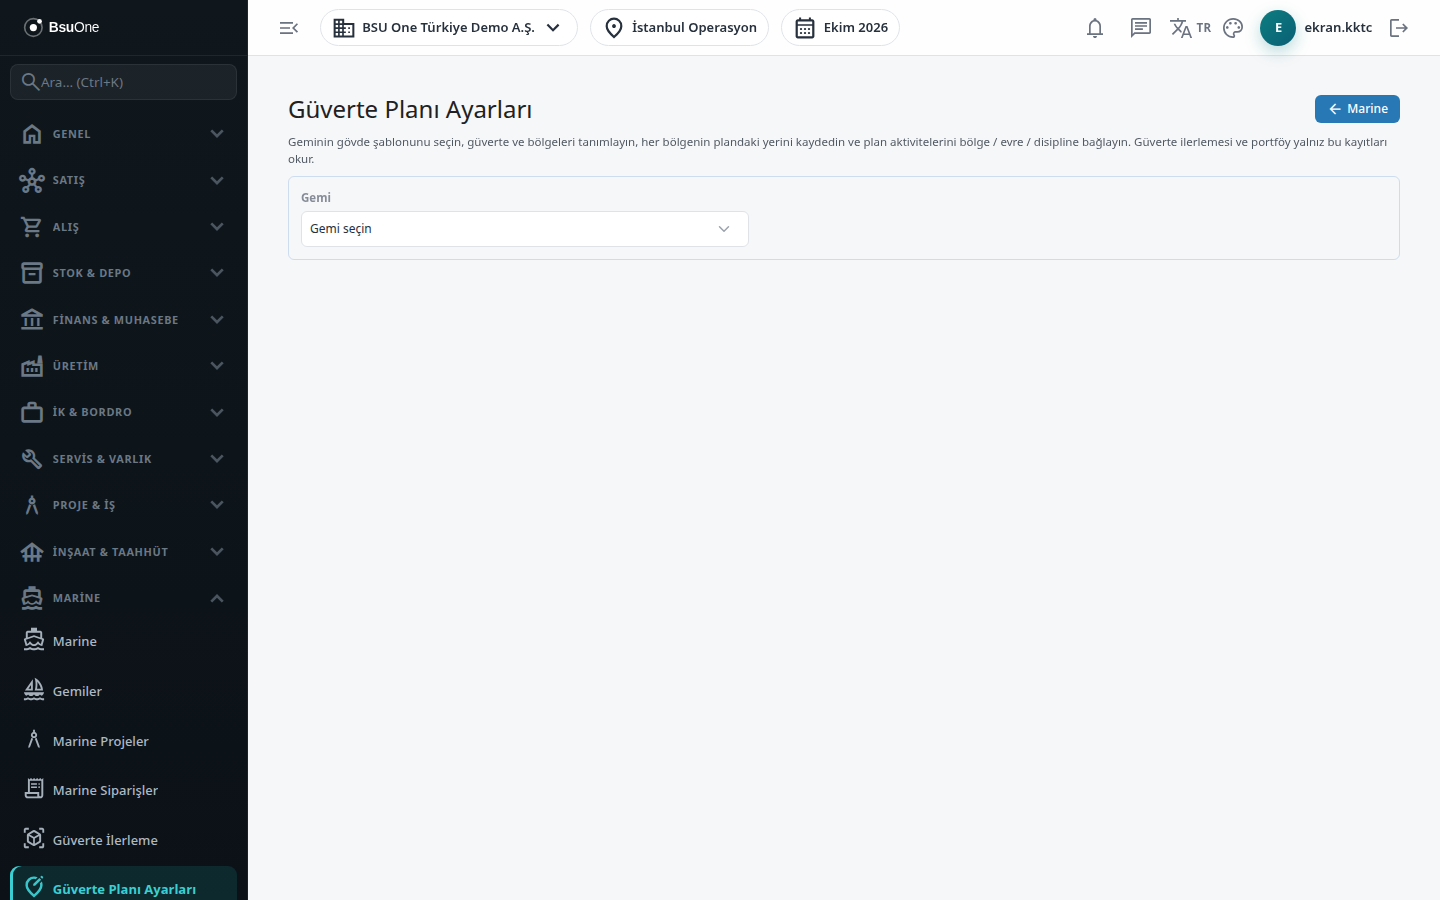Click the Satış network icon
The image size is (1440, 900).
pos(32,180)
